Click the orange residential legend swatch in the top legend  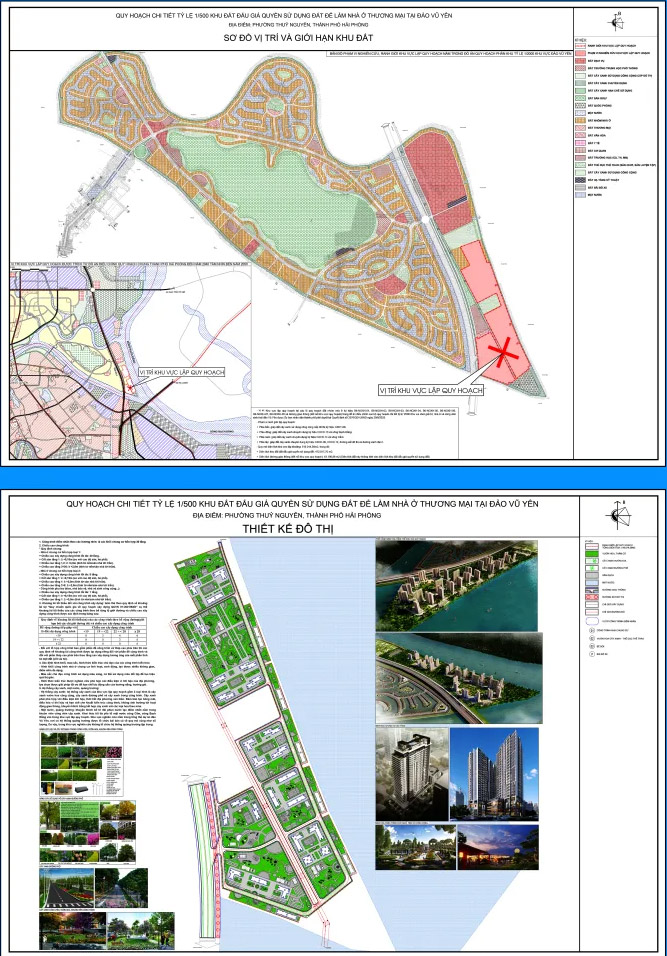point(579,121)
